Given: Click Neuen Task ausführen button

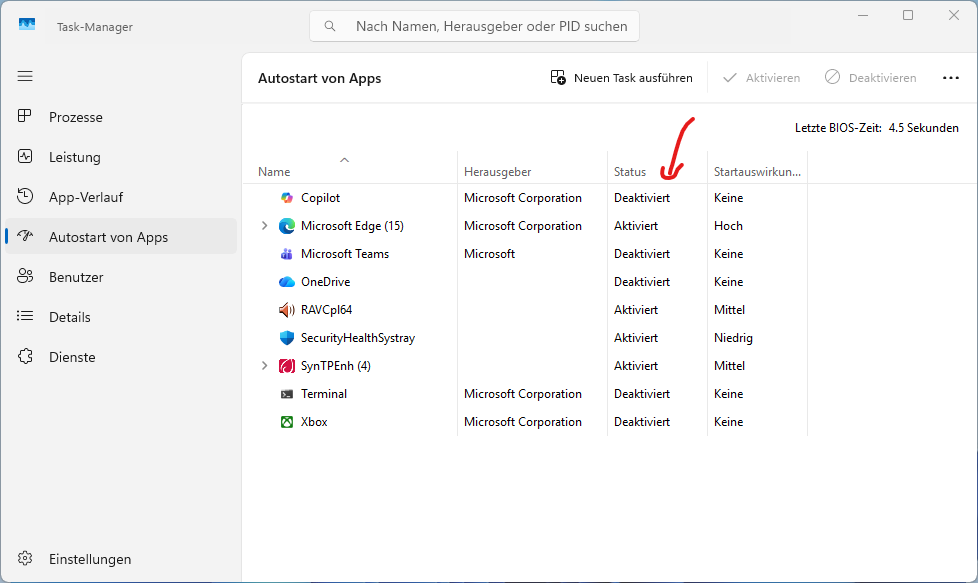Looking at the screenshot, I should pyautogui.click(x=621, y=78).
